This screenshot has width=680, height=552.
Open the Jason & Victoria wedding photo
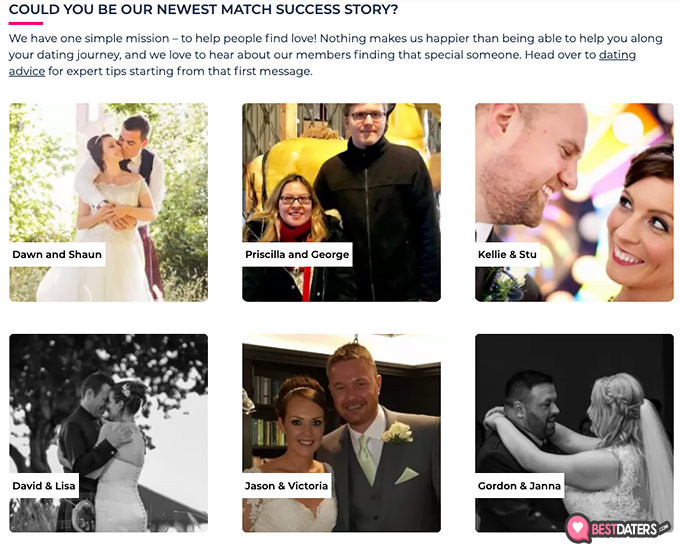(341, 433)
